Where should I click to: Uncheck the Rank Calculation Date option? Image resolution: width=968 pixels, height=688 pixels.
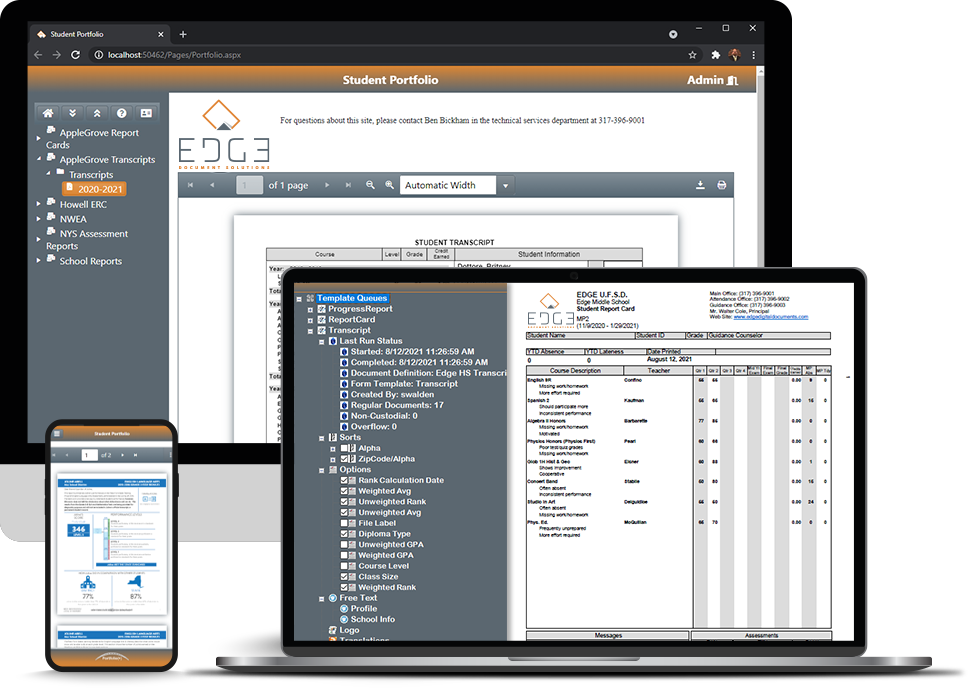(344, 480)
